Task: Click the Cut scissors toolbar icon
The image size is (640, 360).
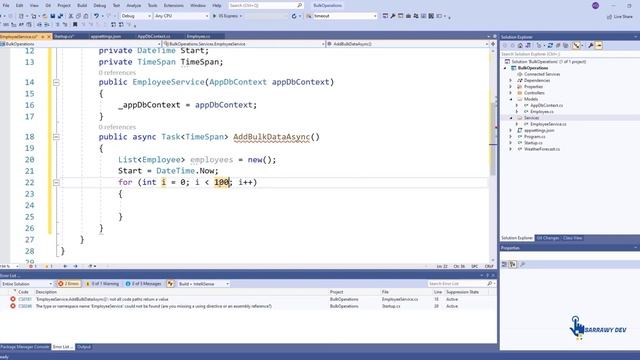Action: (x=71, y=16)
